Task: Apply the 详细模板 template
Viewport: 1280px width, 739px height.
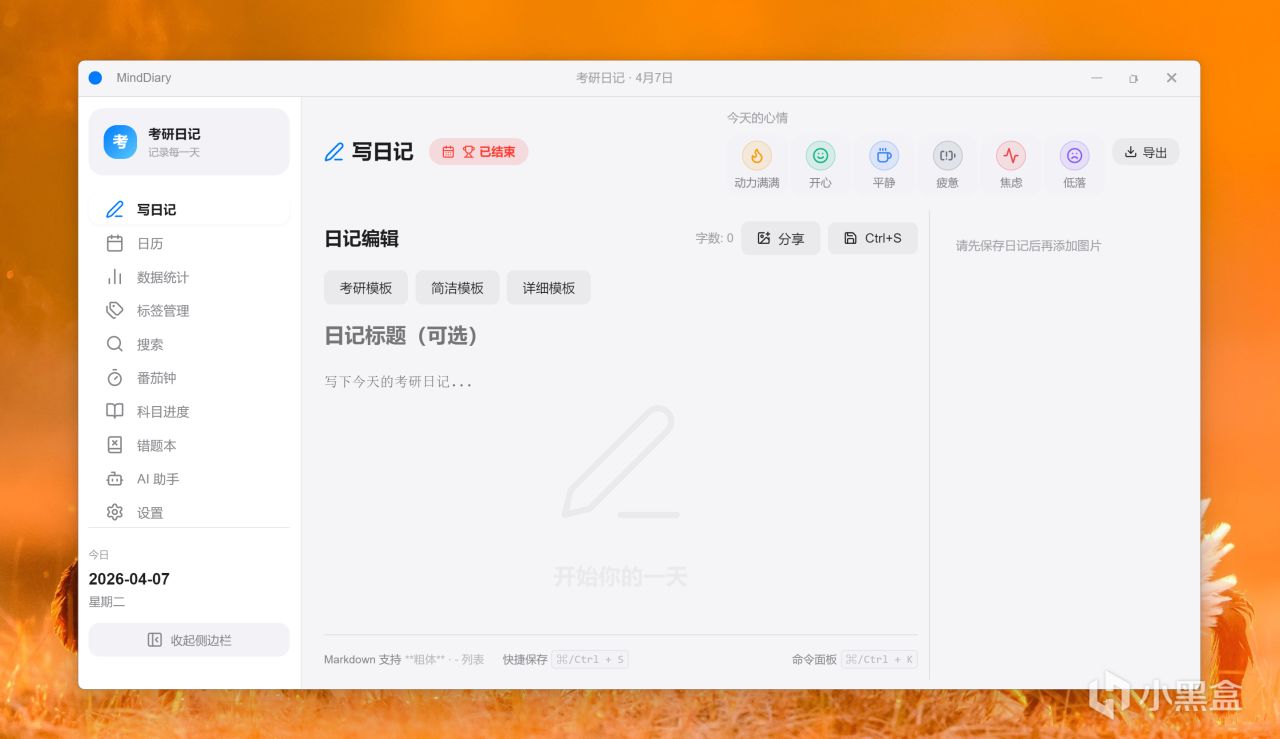Action: (548, 287)
